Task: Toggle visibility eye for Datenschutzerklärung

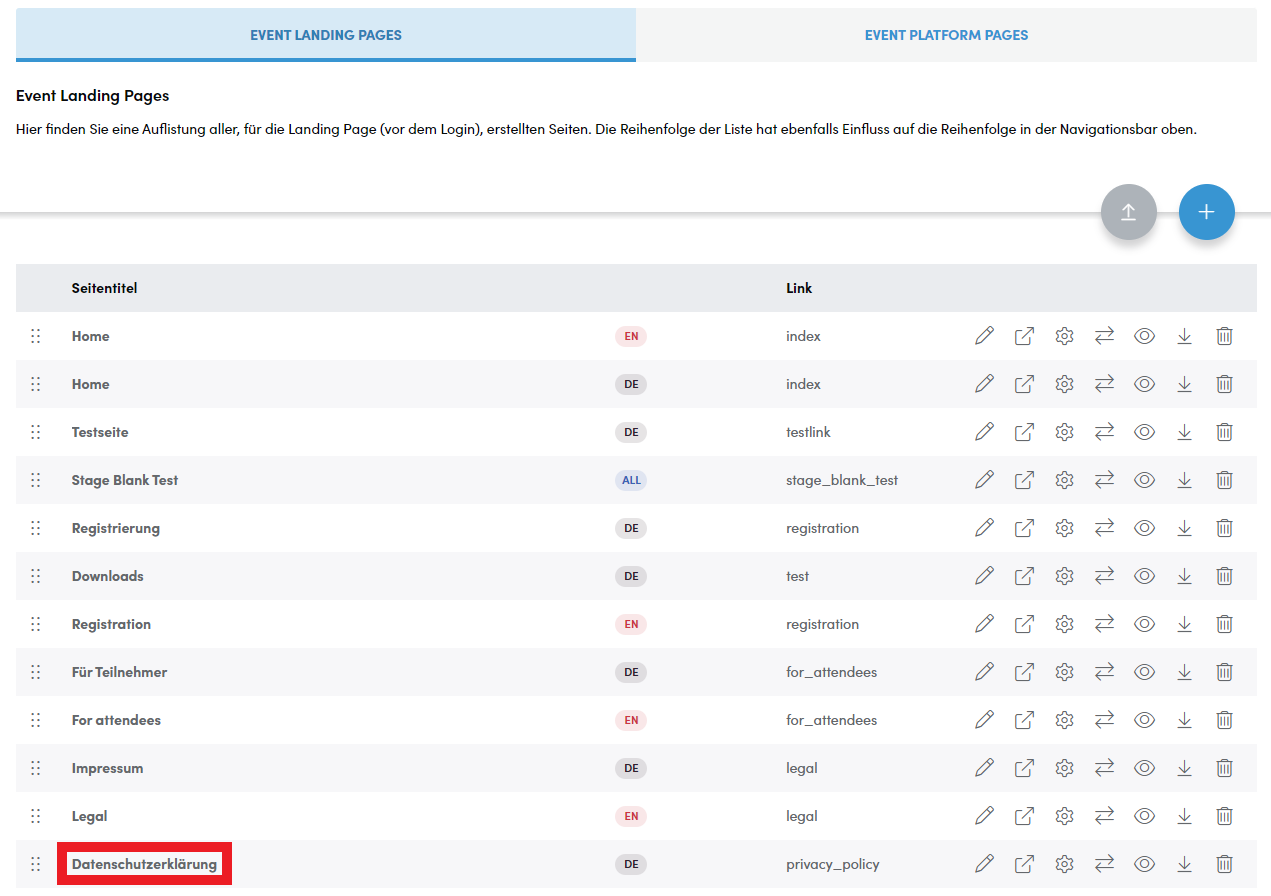Action: pyautogui.click(x=1144, y=864)
